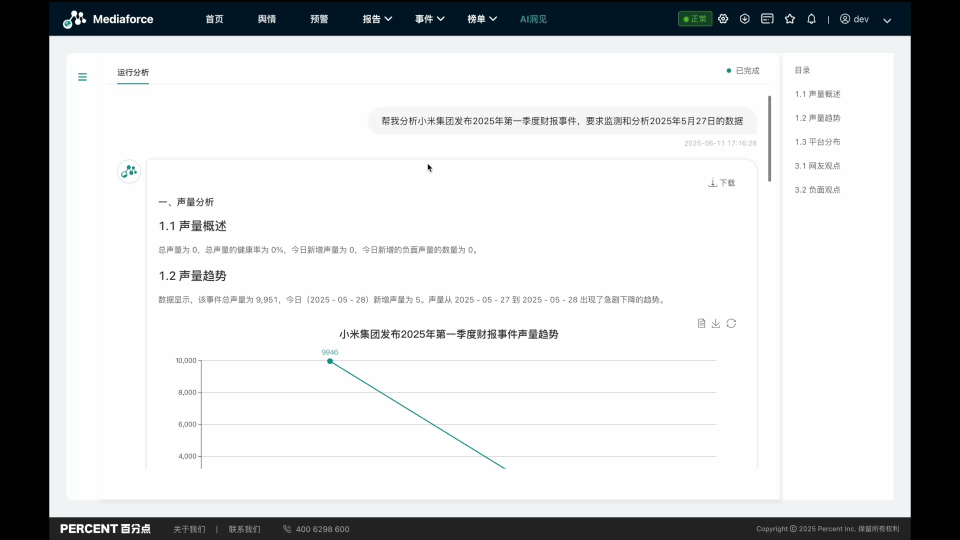Image resolution: width=960 pixels, height=540 pixels.
Task: Open the message card icon in the header
Action: tap(767, 19)
